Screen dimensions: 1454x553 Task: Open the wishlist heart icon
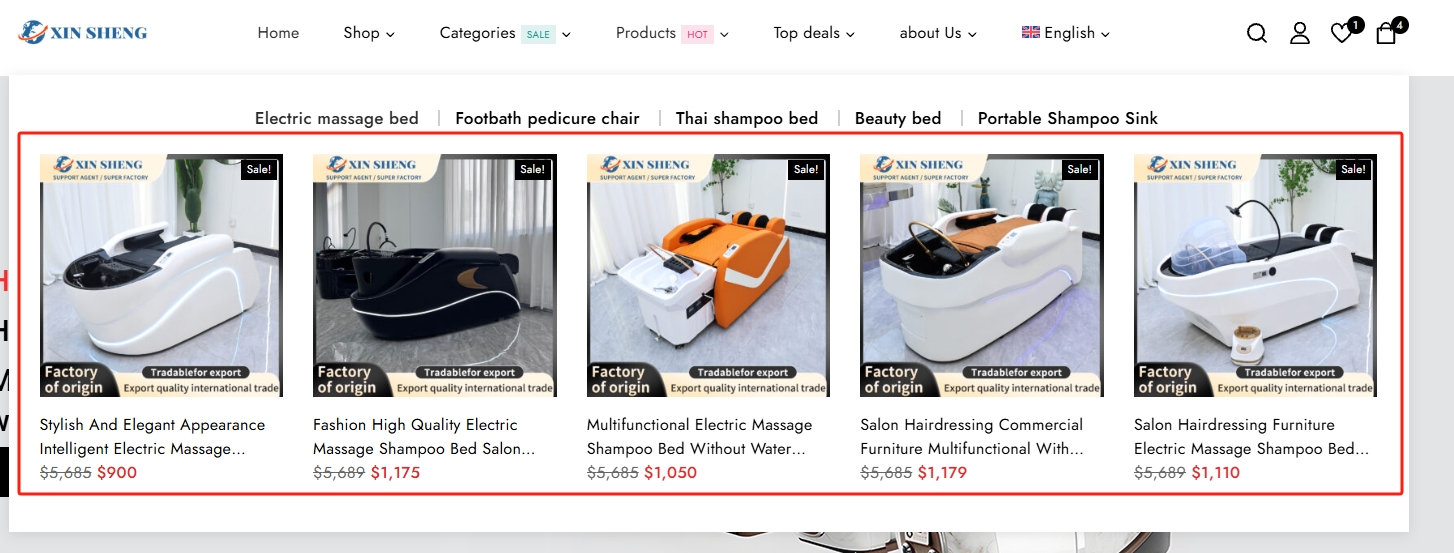pos(1342,33)
